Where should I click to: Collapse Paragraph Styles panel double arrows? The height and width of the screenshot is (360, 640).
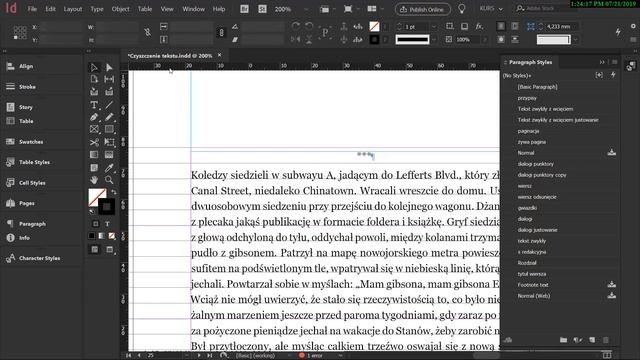pos(602,62)
